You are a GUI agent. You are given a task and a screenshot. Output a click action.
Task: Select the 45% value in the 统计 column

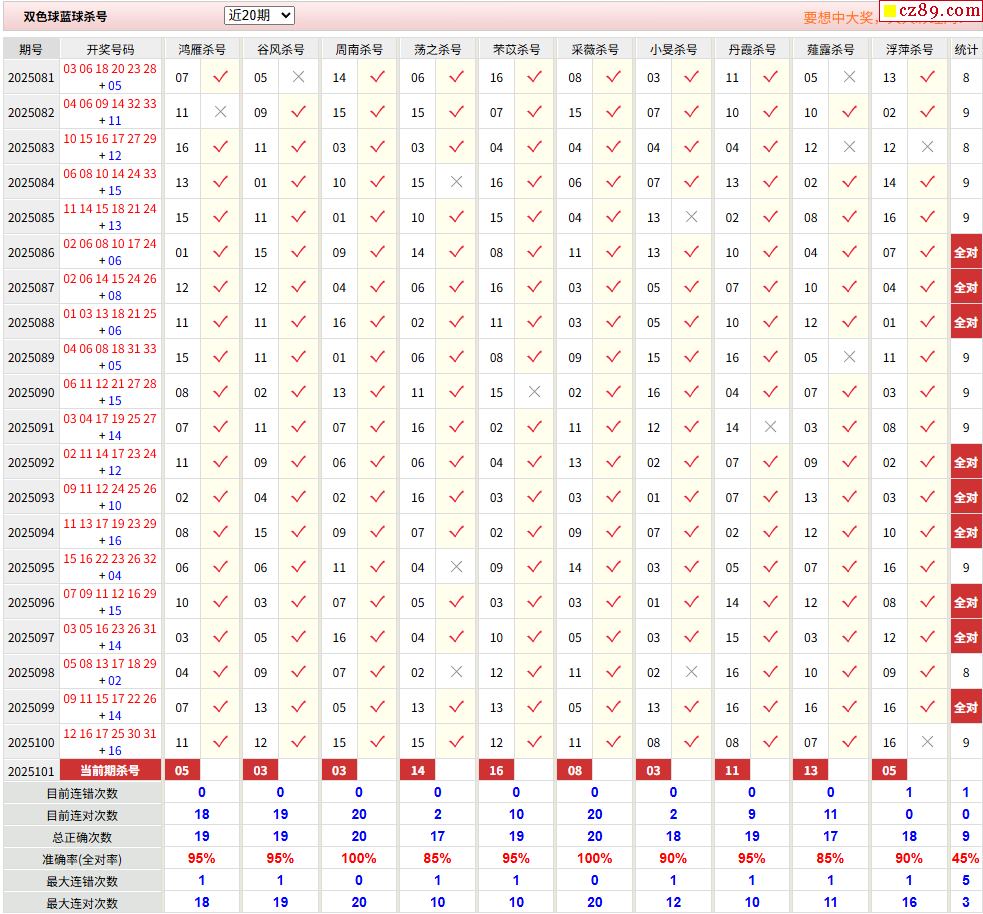click(x=965, y=858)
